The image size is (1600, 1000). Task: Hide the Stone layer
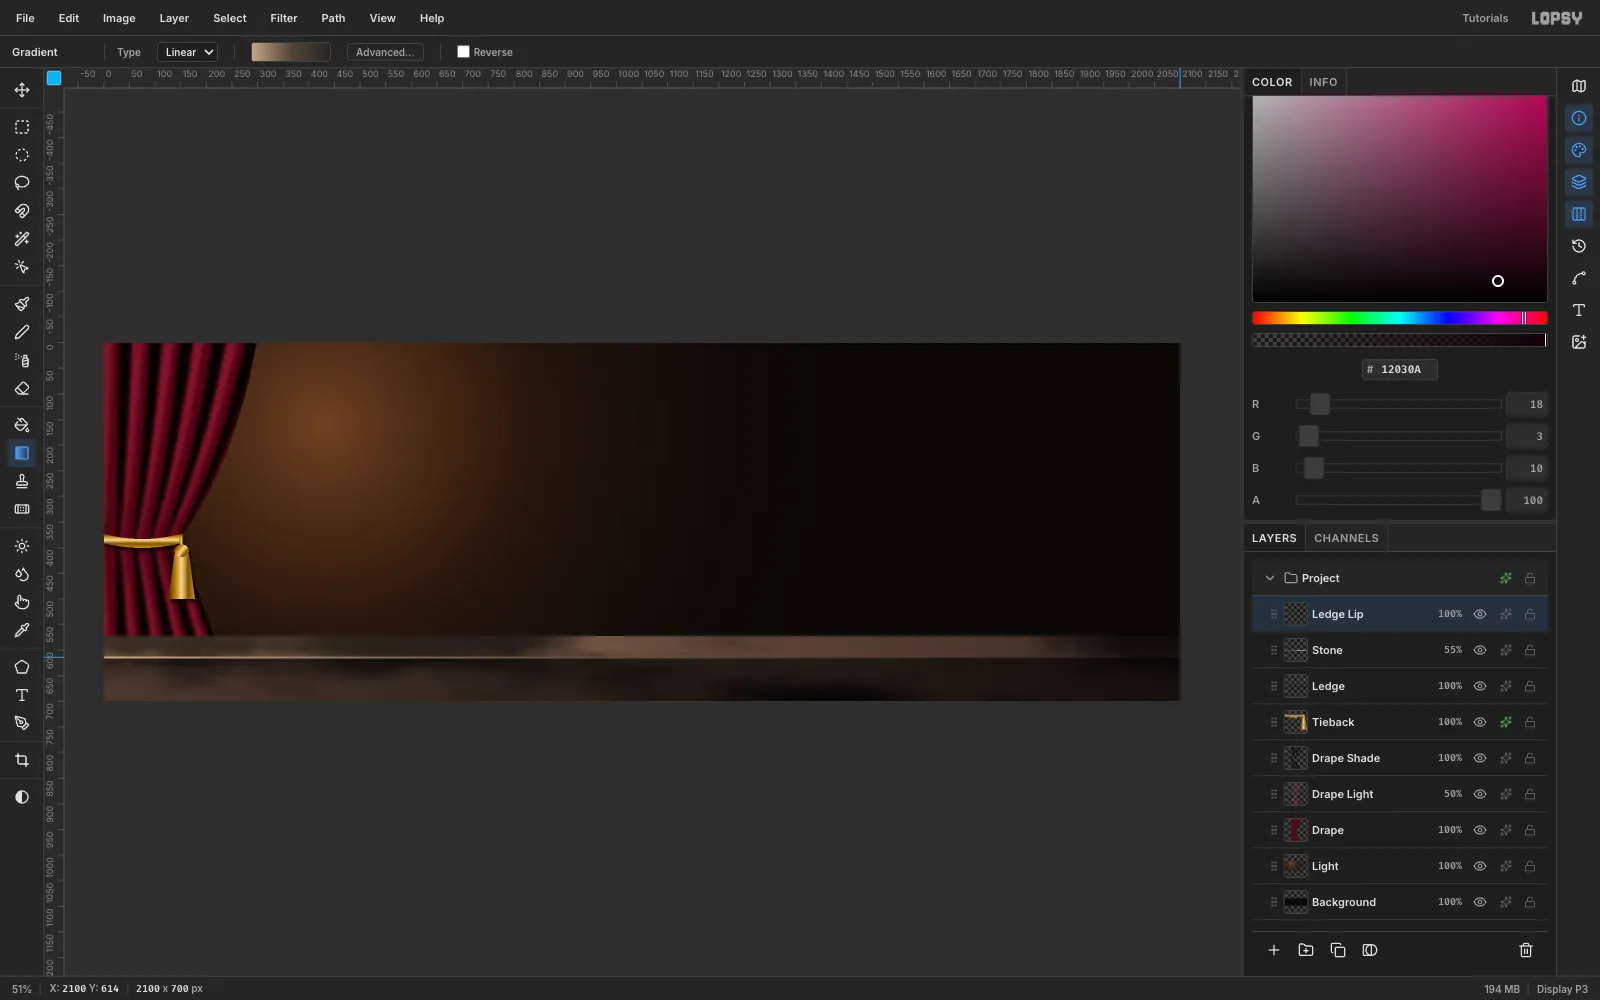tap(1480, 650)
